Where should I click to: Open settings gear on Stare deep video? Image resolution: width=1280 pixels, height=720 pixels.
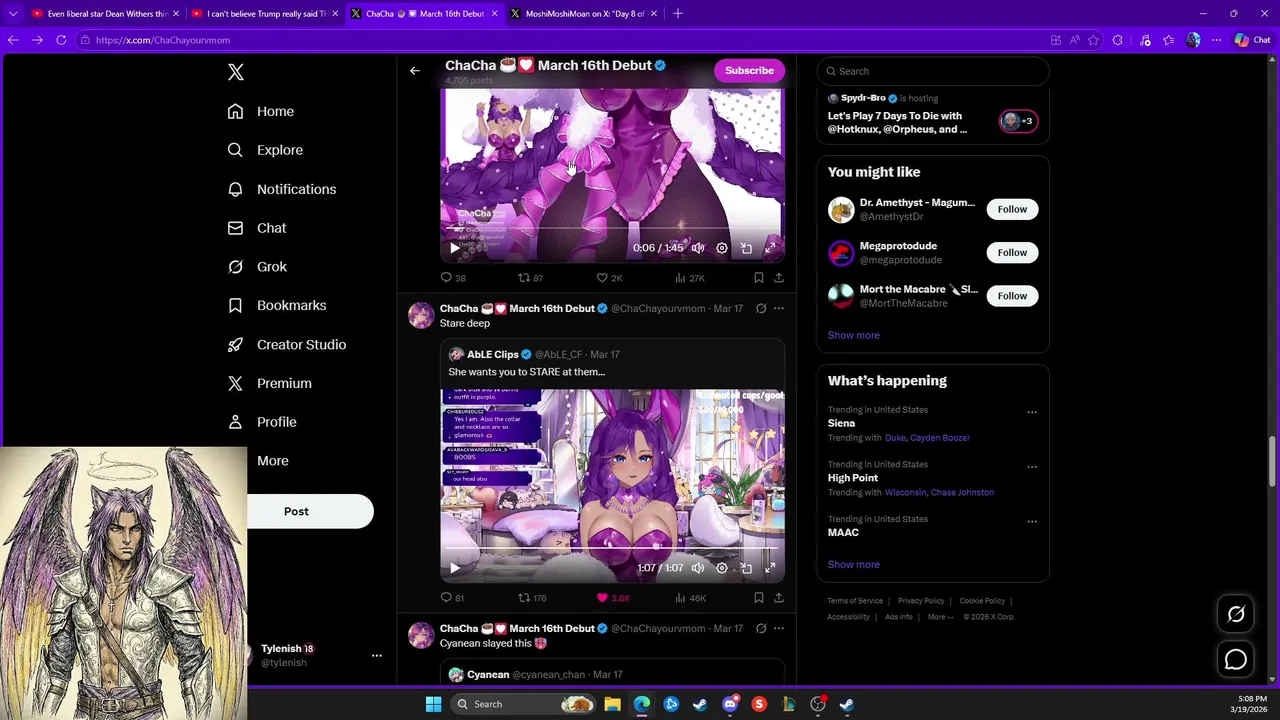point(722,568)
